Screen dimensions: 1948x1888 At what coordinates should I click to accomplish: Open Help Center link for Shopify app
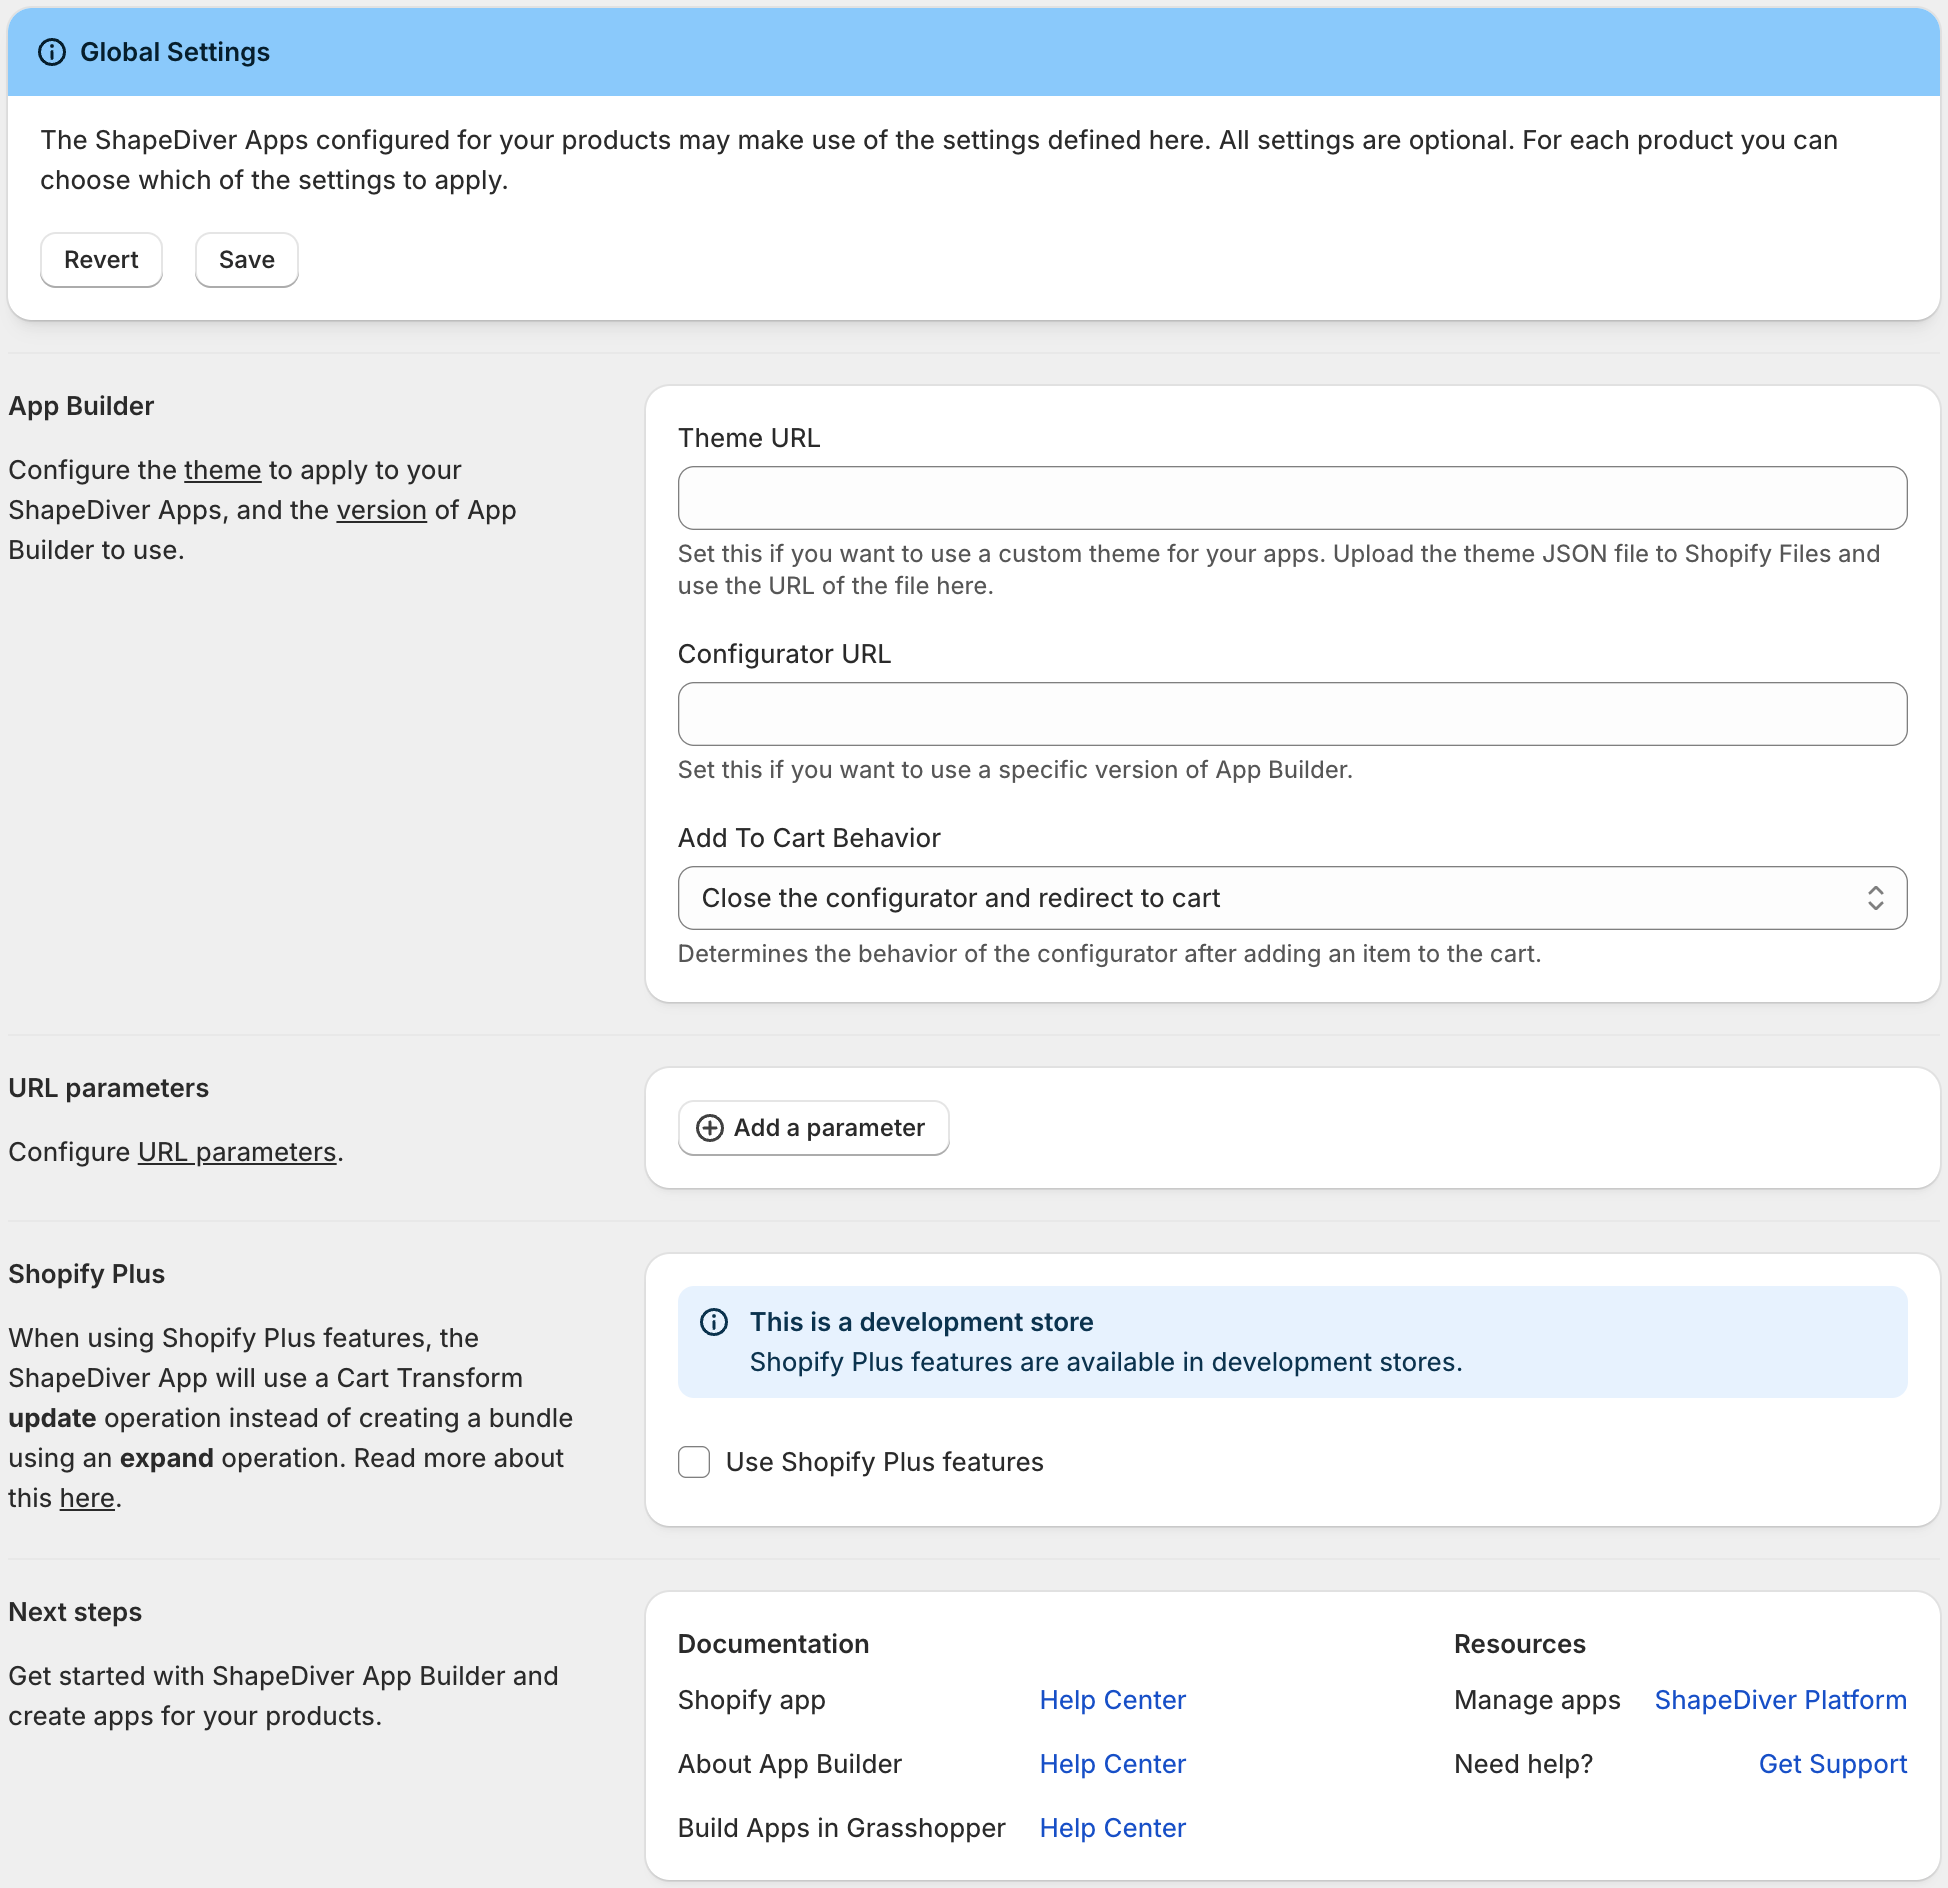click(1113, 1700)
